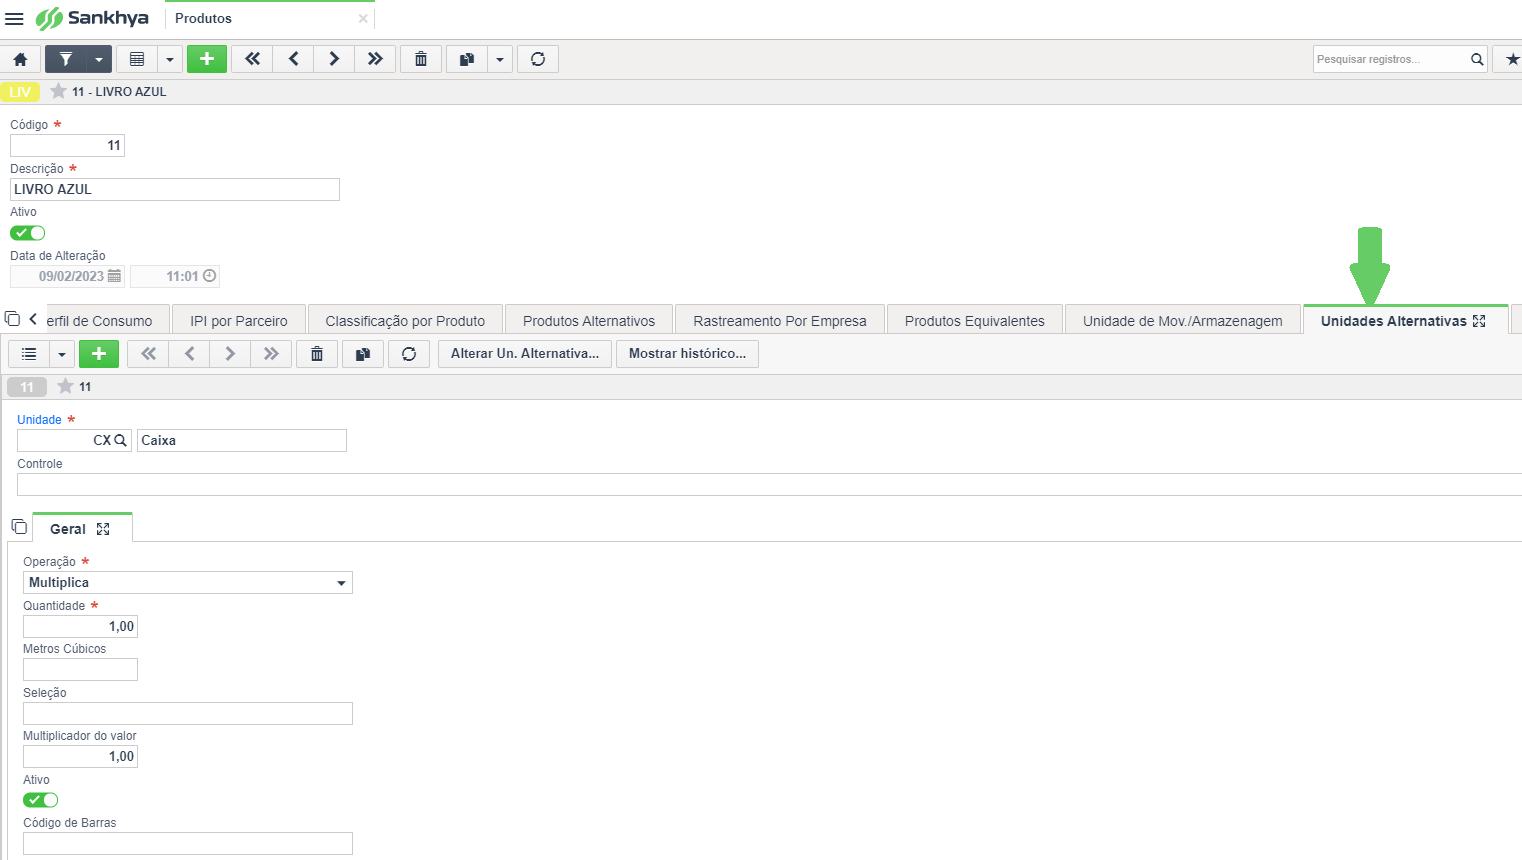The height and width of the screenshot is (860, 1522).
Task: Jump to first product record
Action: click(x=252, y=59)
